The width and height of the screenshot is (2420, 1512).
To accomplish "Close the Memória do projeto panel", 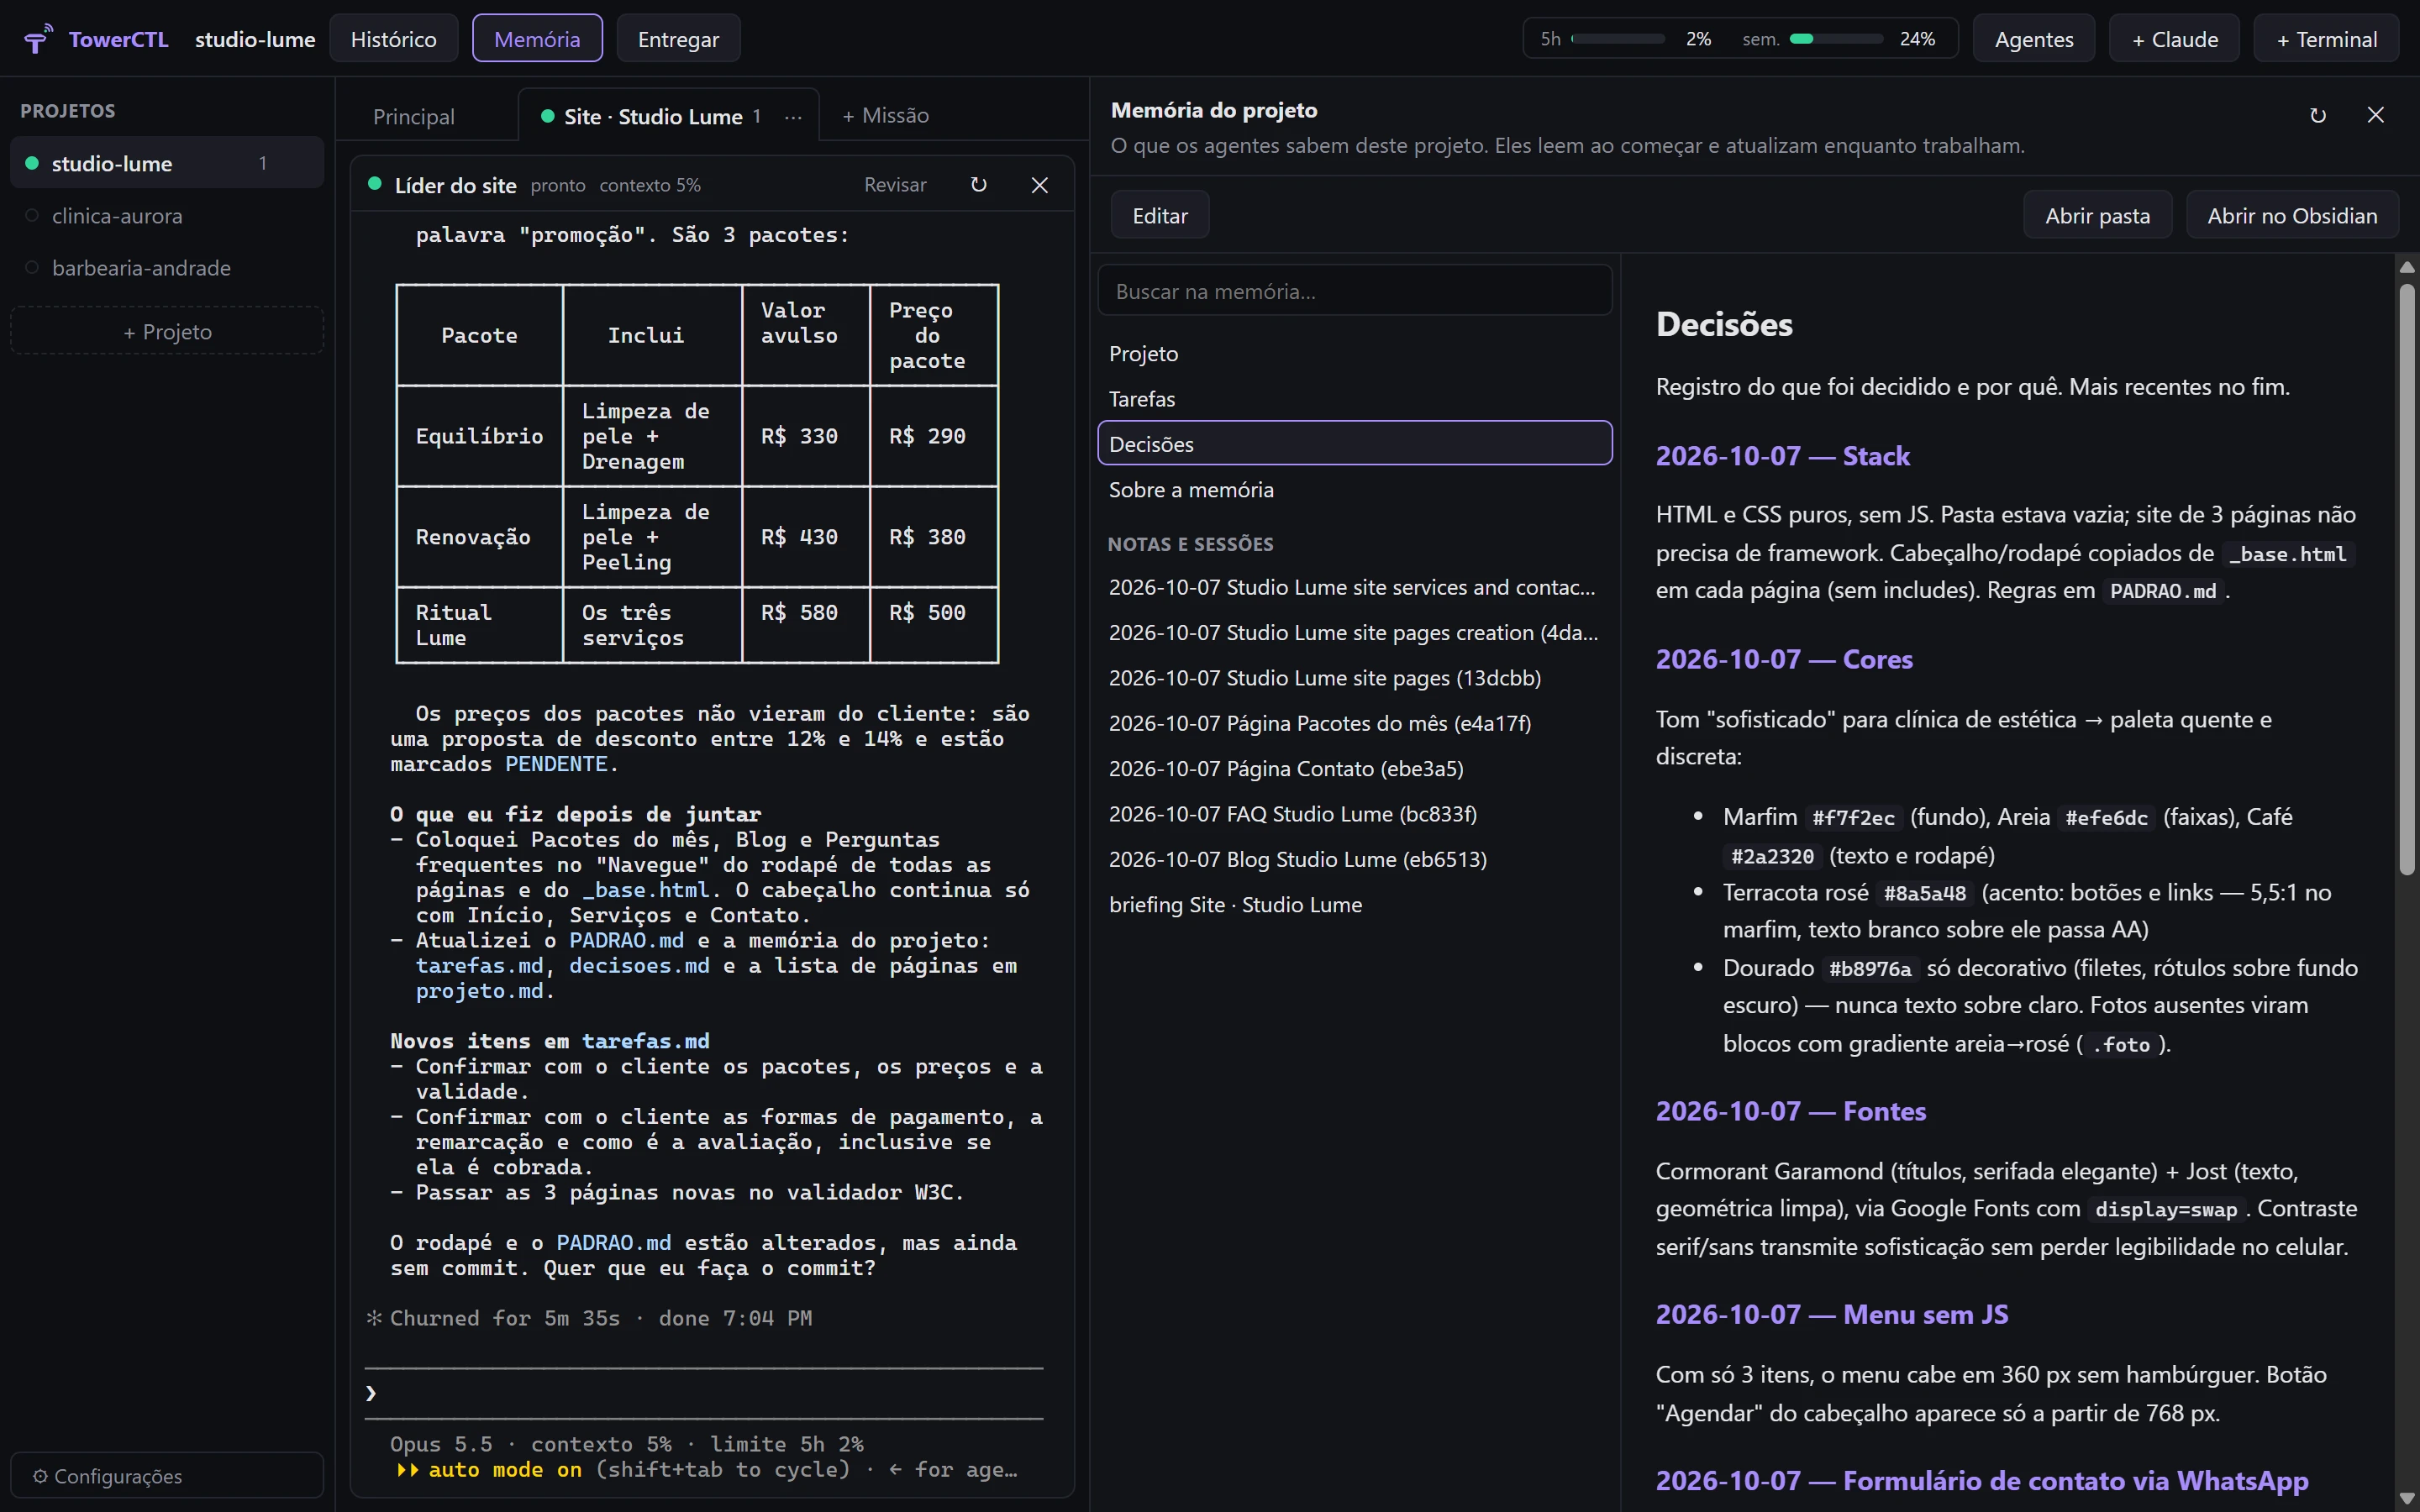I will tap(2376, 115).
